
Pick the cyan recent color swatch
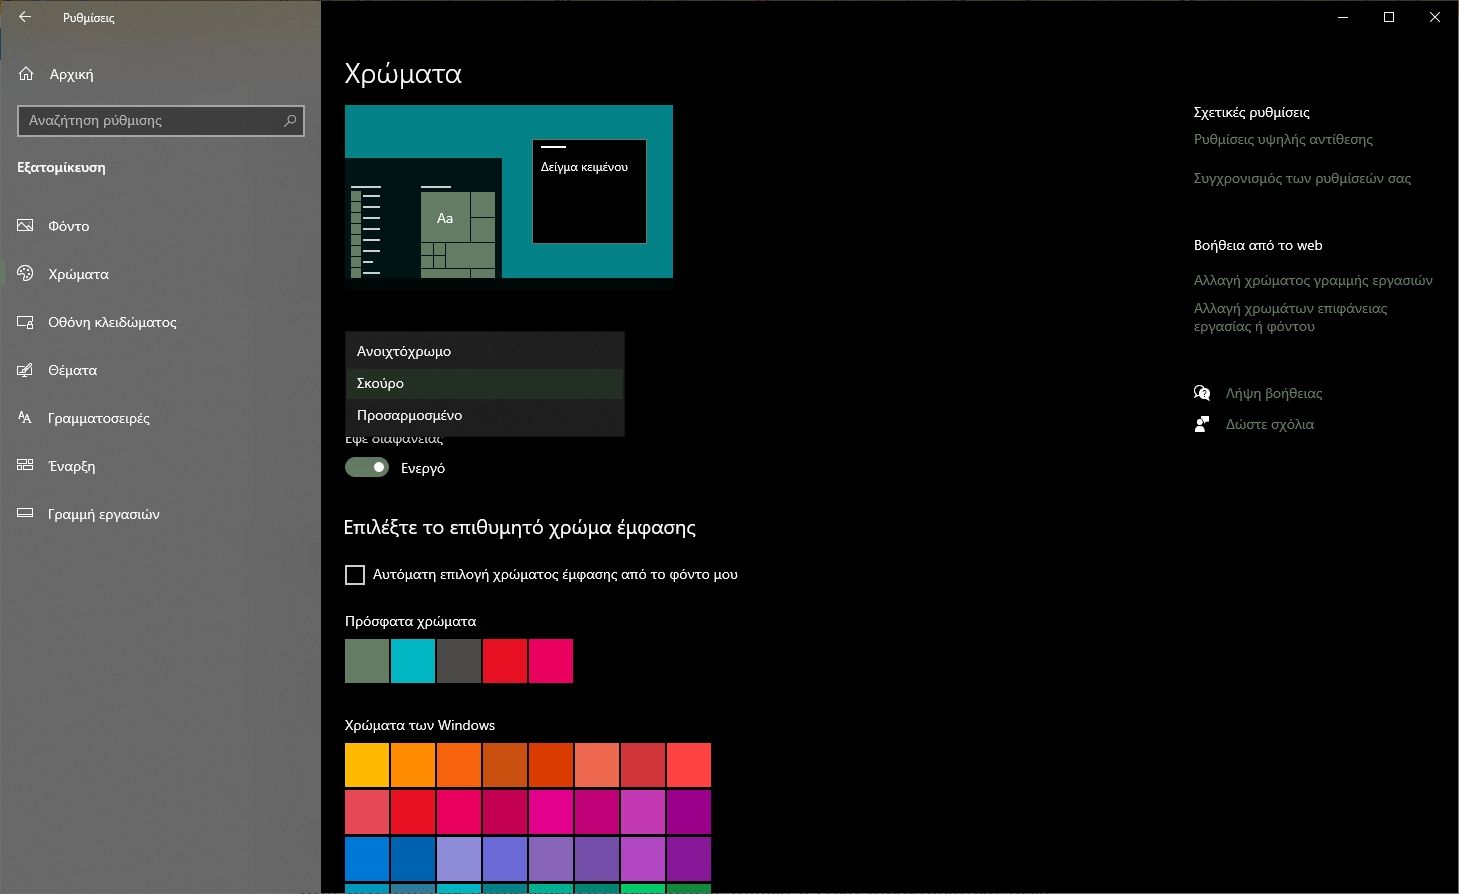click(413, 661)
